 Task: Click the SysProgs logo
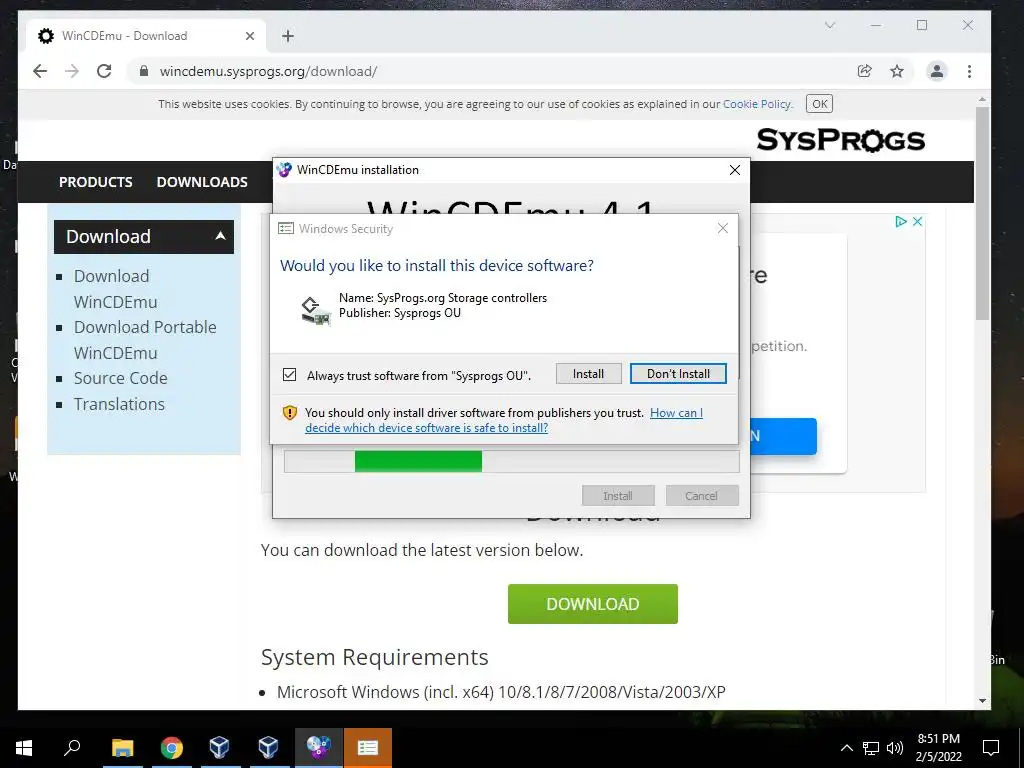(x=840, y=140)
